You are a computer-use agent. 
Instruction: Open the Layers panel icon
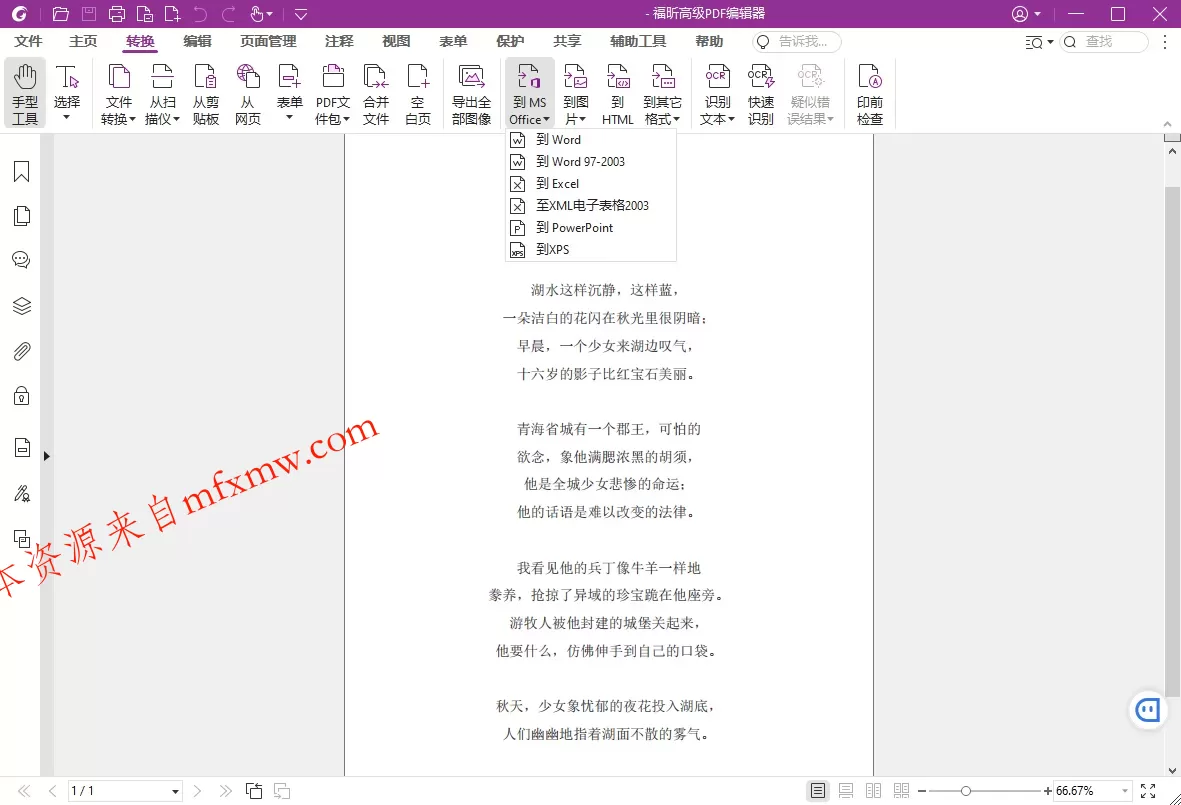pyautogui.click(x=22, y=306)
